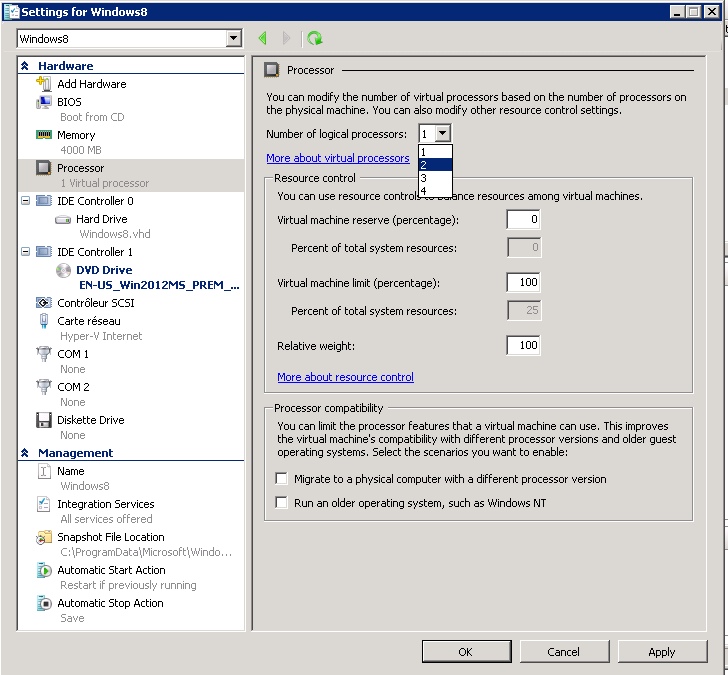The image size is (728, 675).
Task: Select the Snapshot File Location label
Action: pos(110,537)
